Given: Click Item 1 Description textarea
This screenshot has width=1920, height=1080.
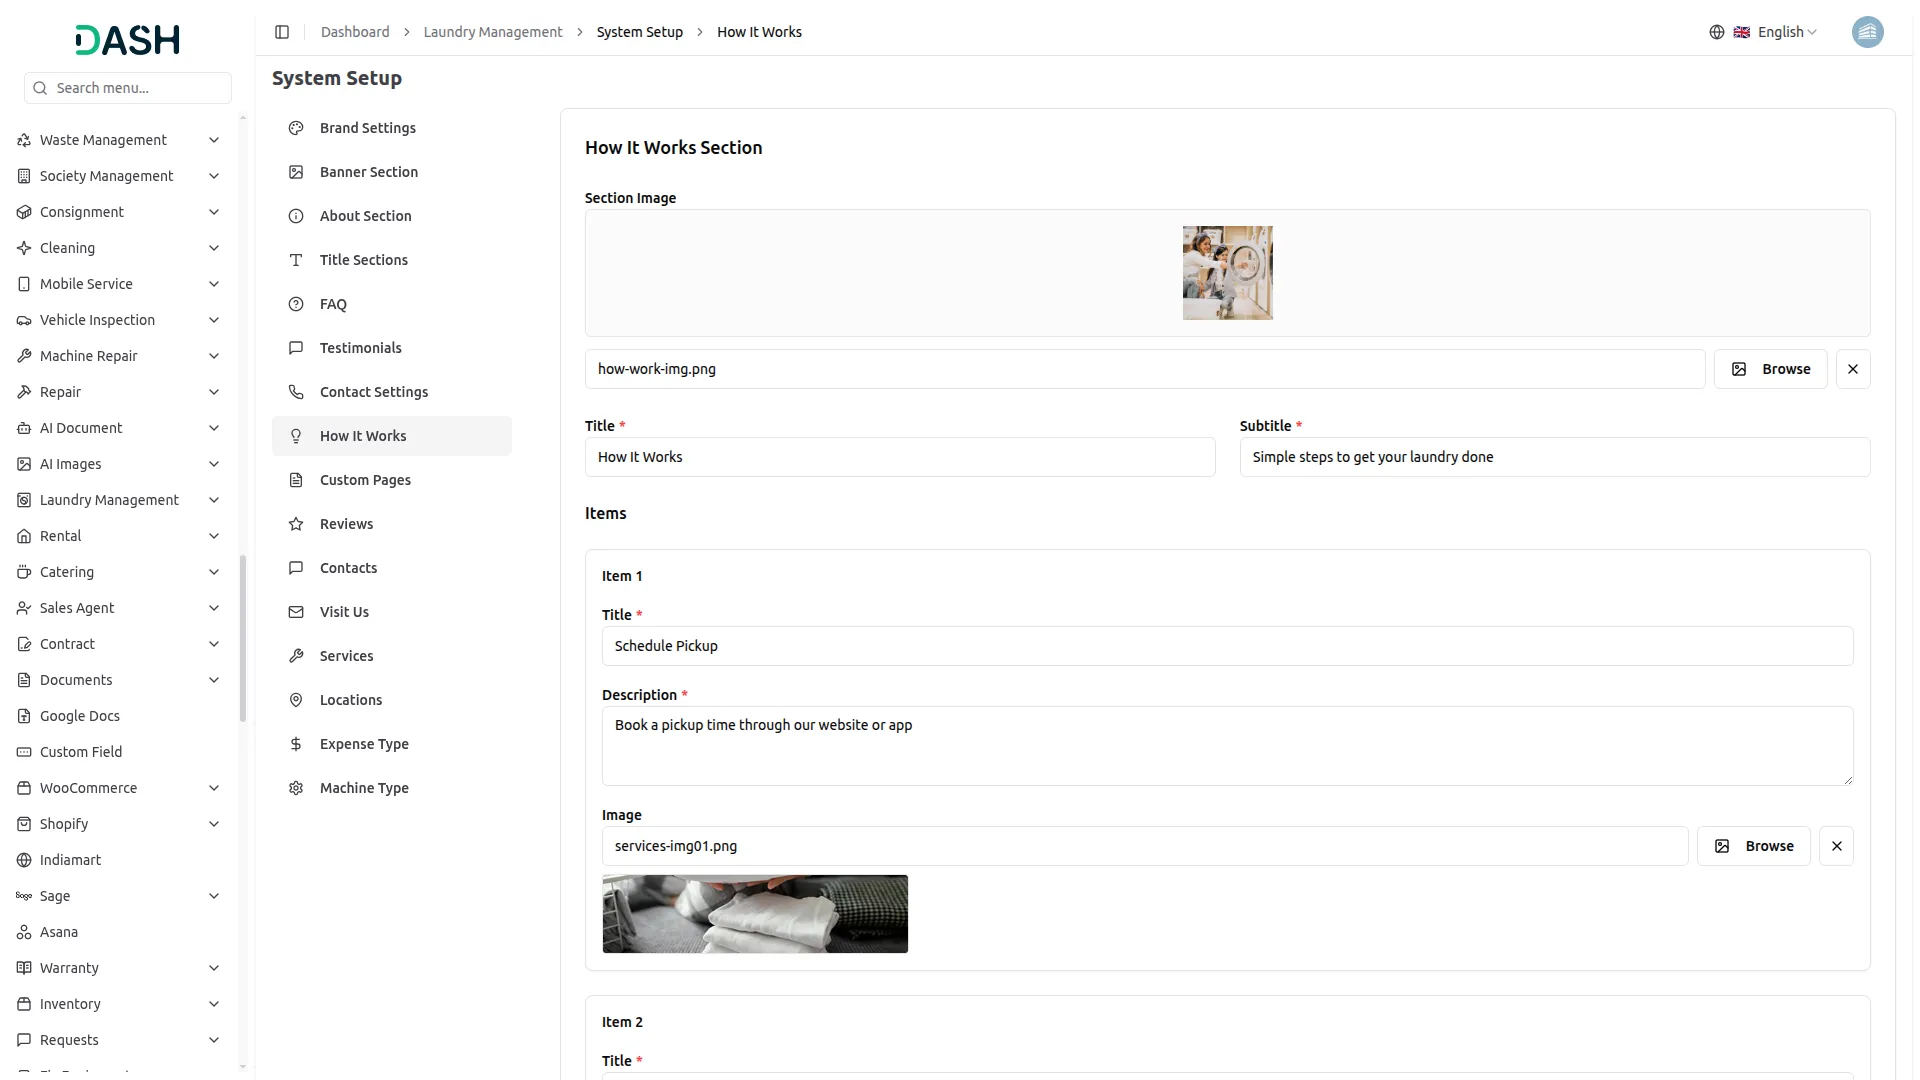Looking at the screenshot, I should pos(1227,746).
